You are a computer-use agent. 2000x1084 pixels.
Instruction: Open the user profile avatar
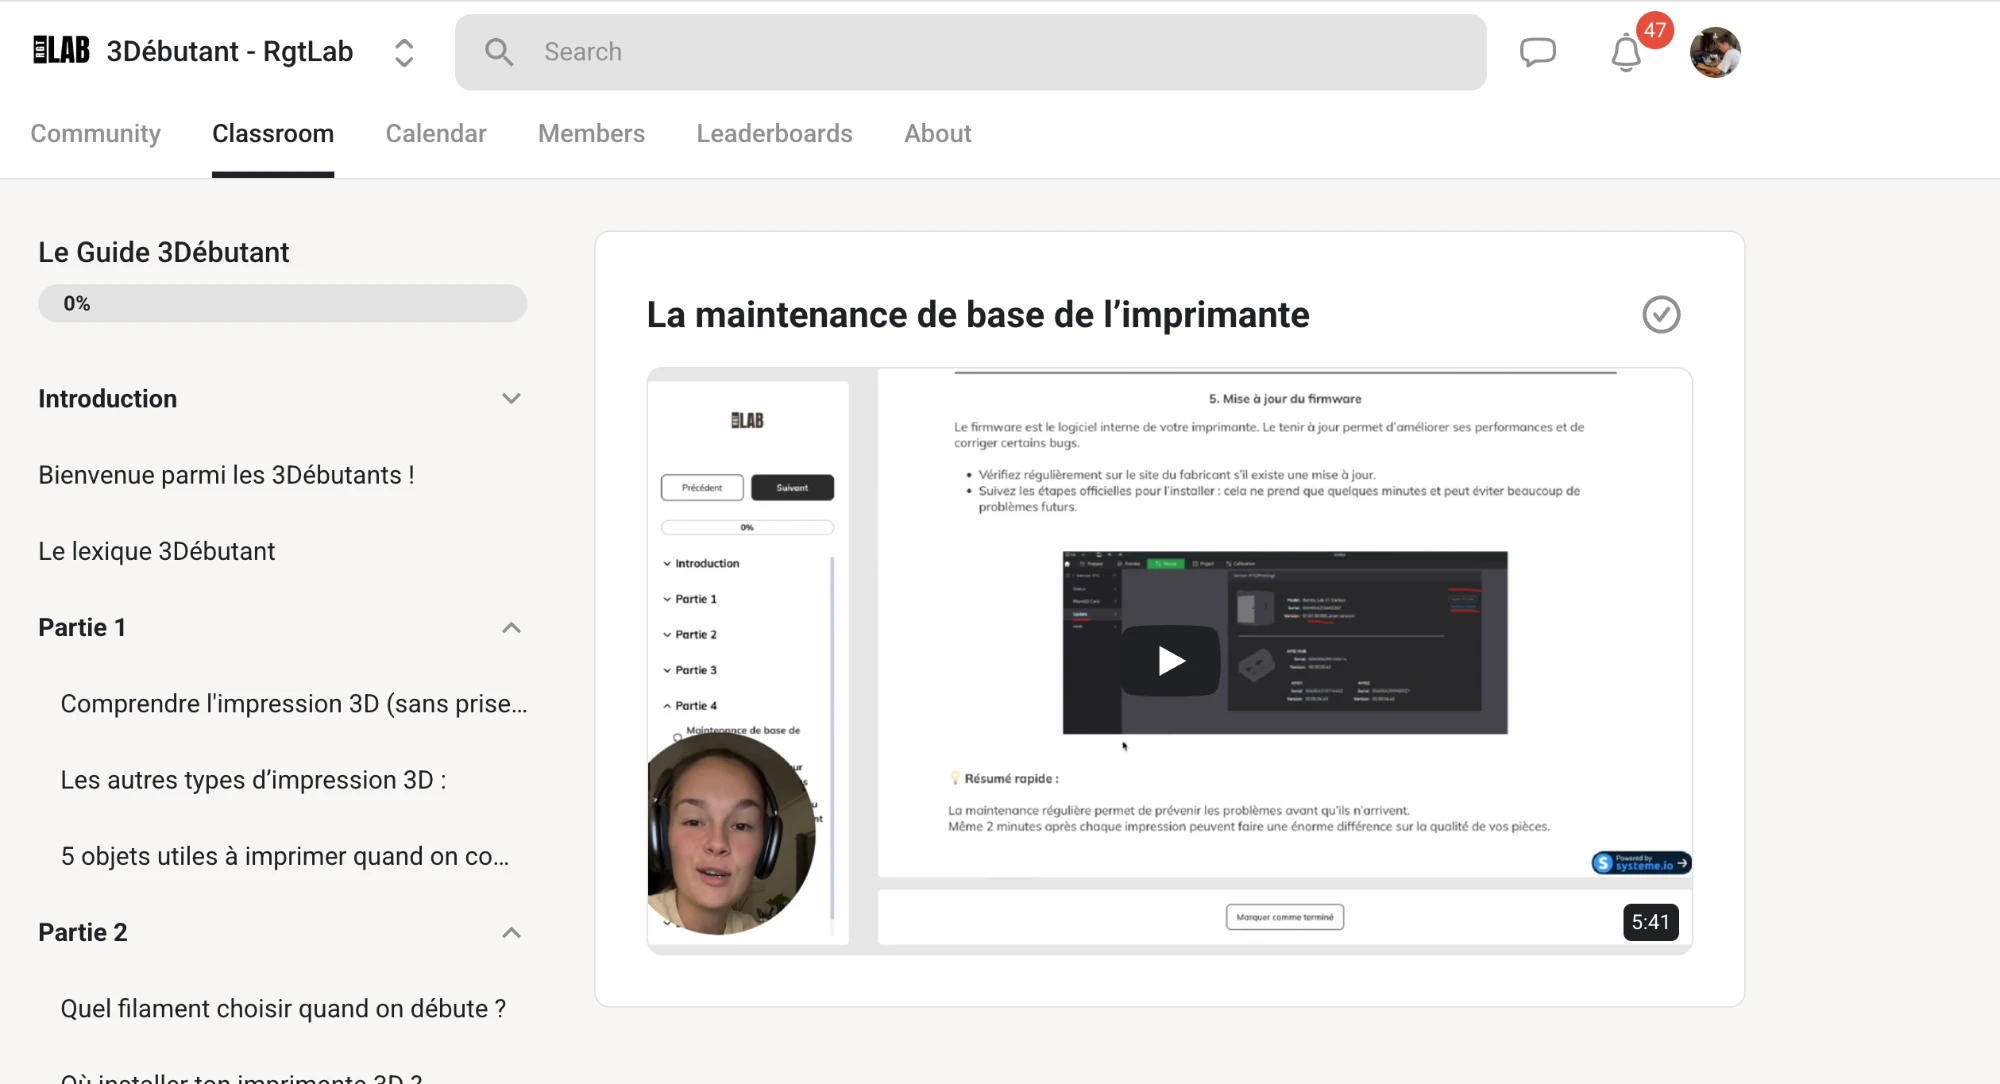pos(1715,52)
